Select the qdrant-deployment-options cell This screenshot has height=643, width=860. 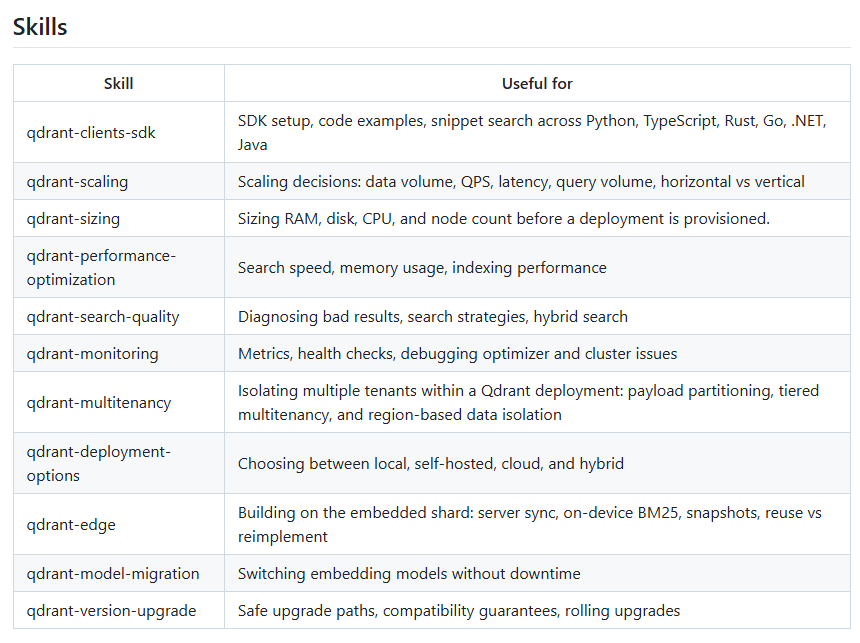point(118,463)
